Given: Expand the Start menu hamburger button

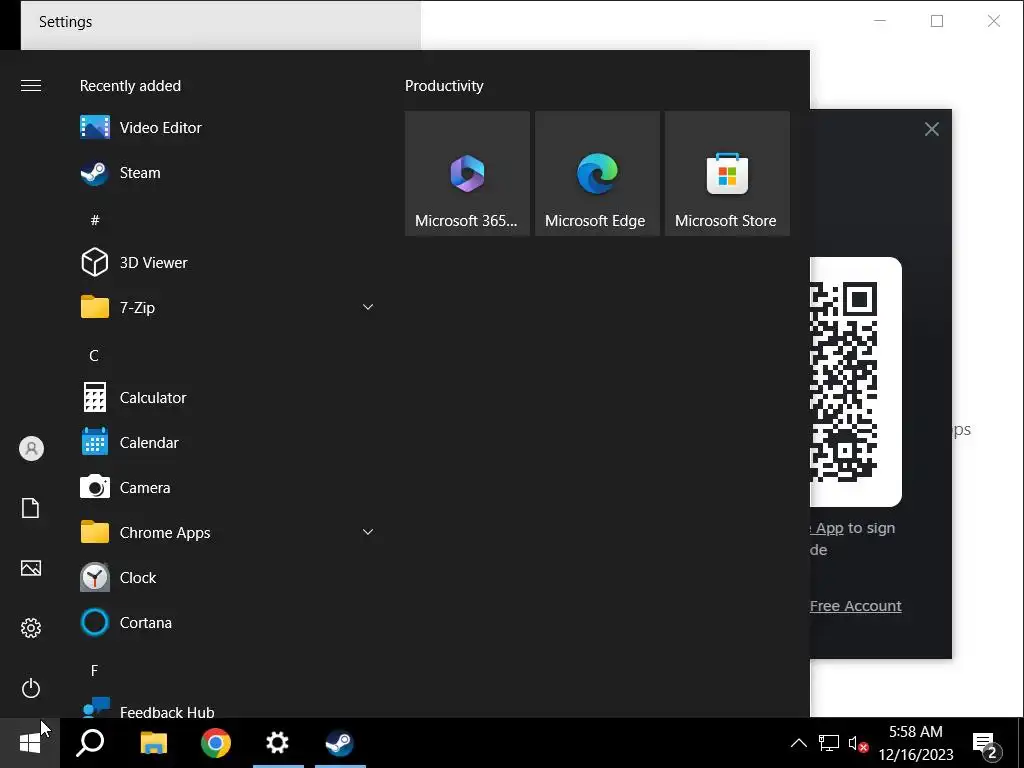Looking at the screenshot, I should (x=31, y=86).
